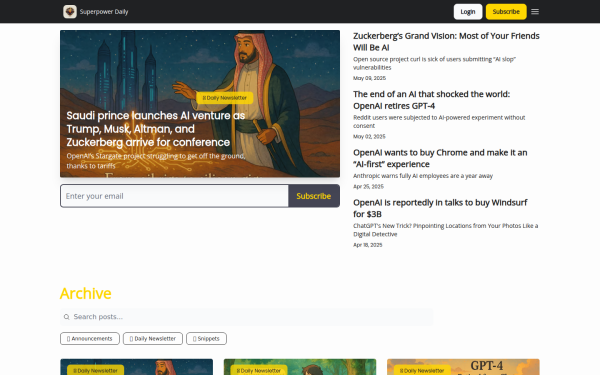The height and width of the screenshot is (375, 600).
Task: Open the middle archive card with green forest
Action: click(x=300, y=367)
